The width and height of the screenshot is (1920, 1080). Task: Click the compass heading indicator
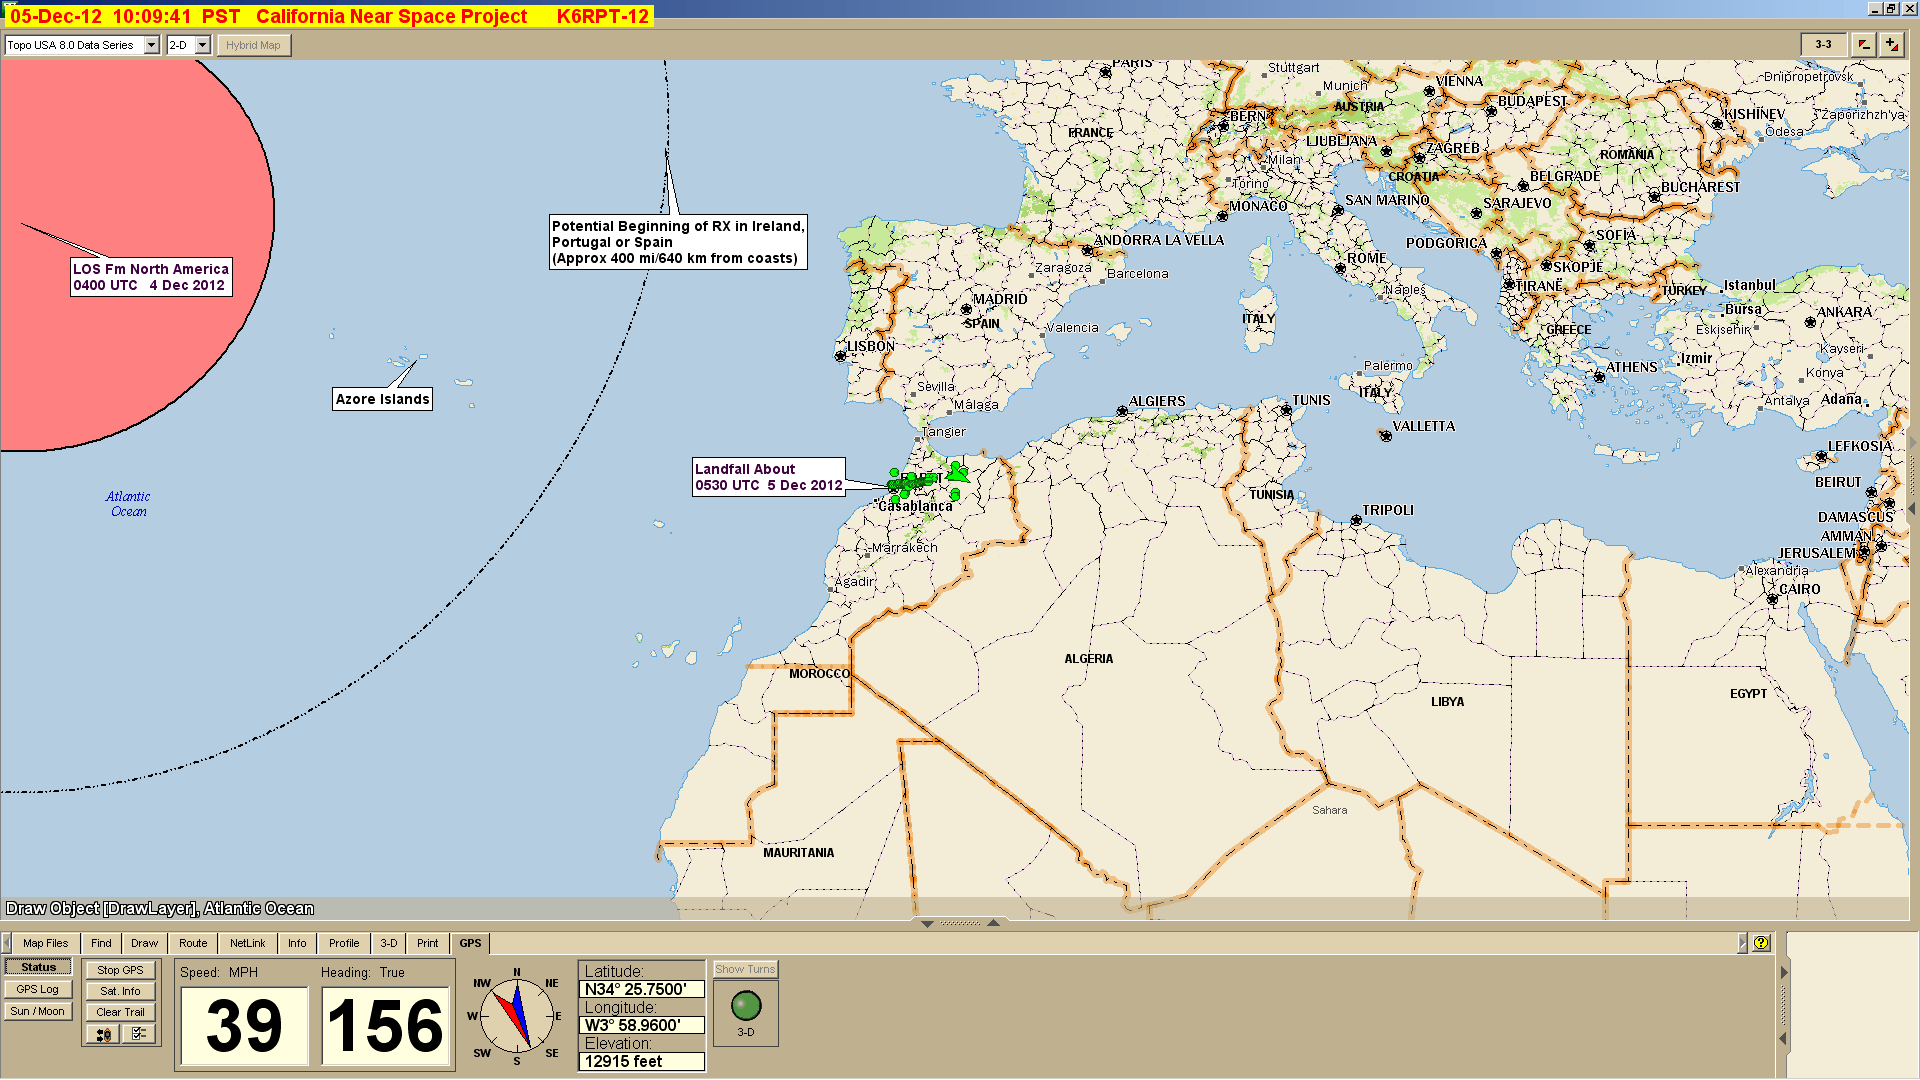[x=517, y=1015]
